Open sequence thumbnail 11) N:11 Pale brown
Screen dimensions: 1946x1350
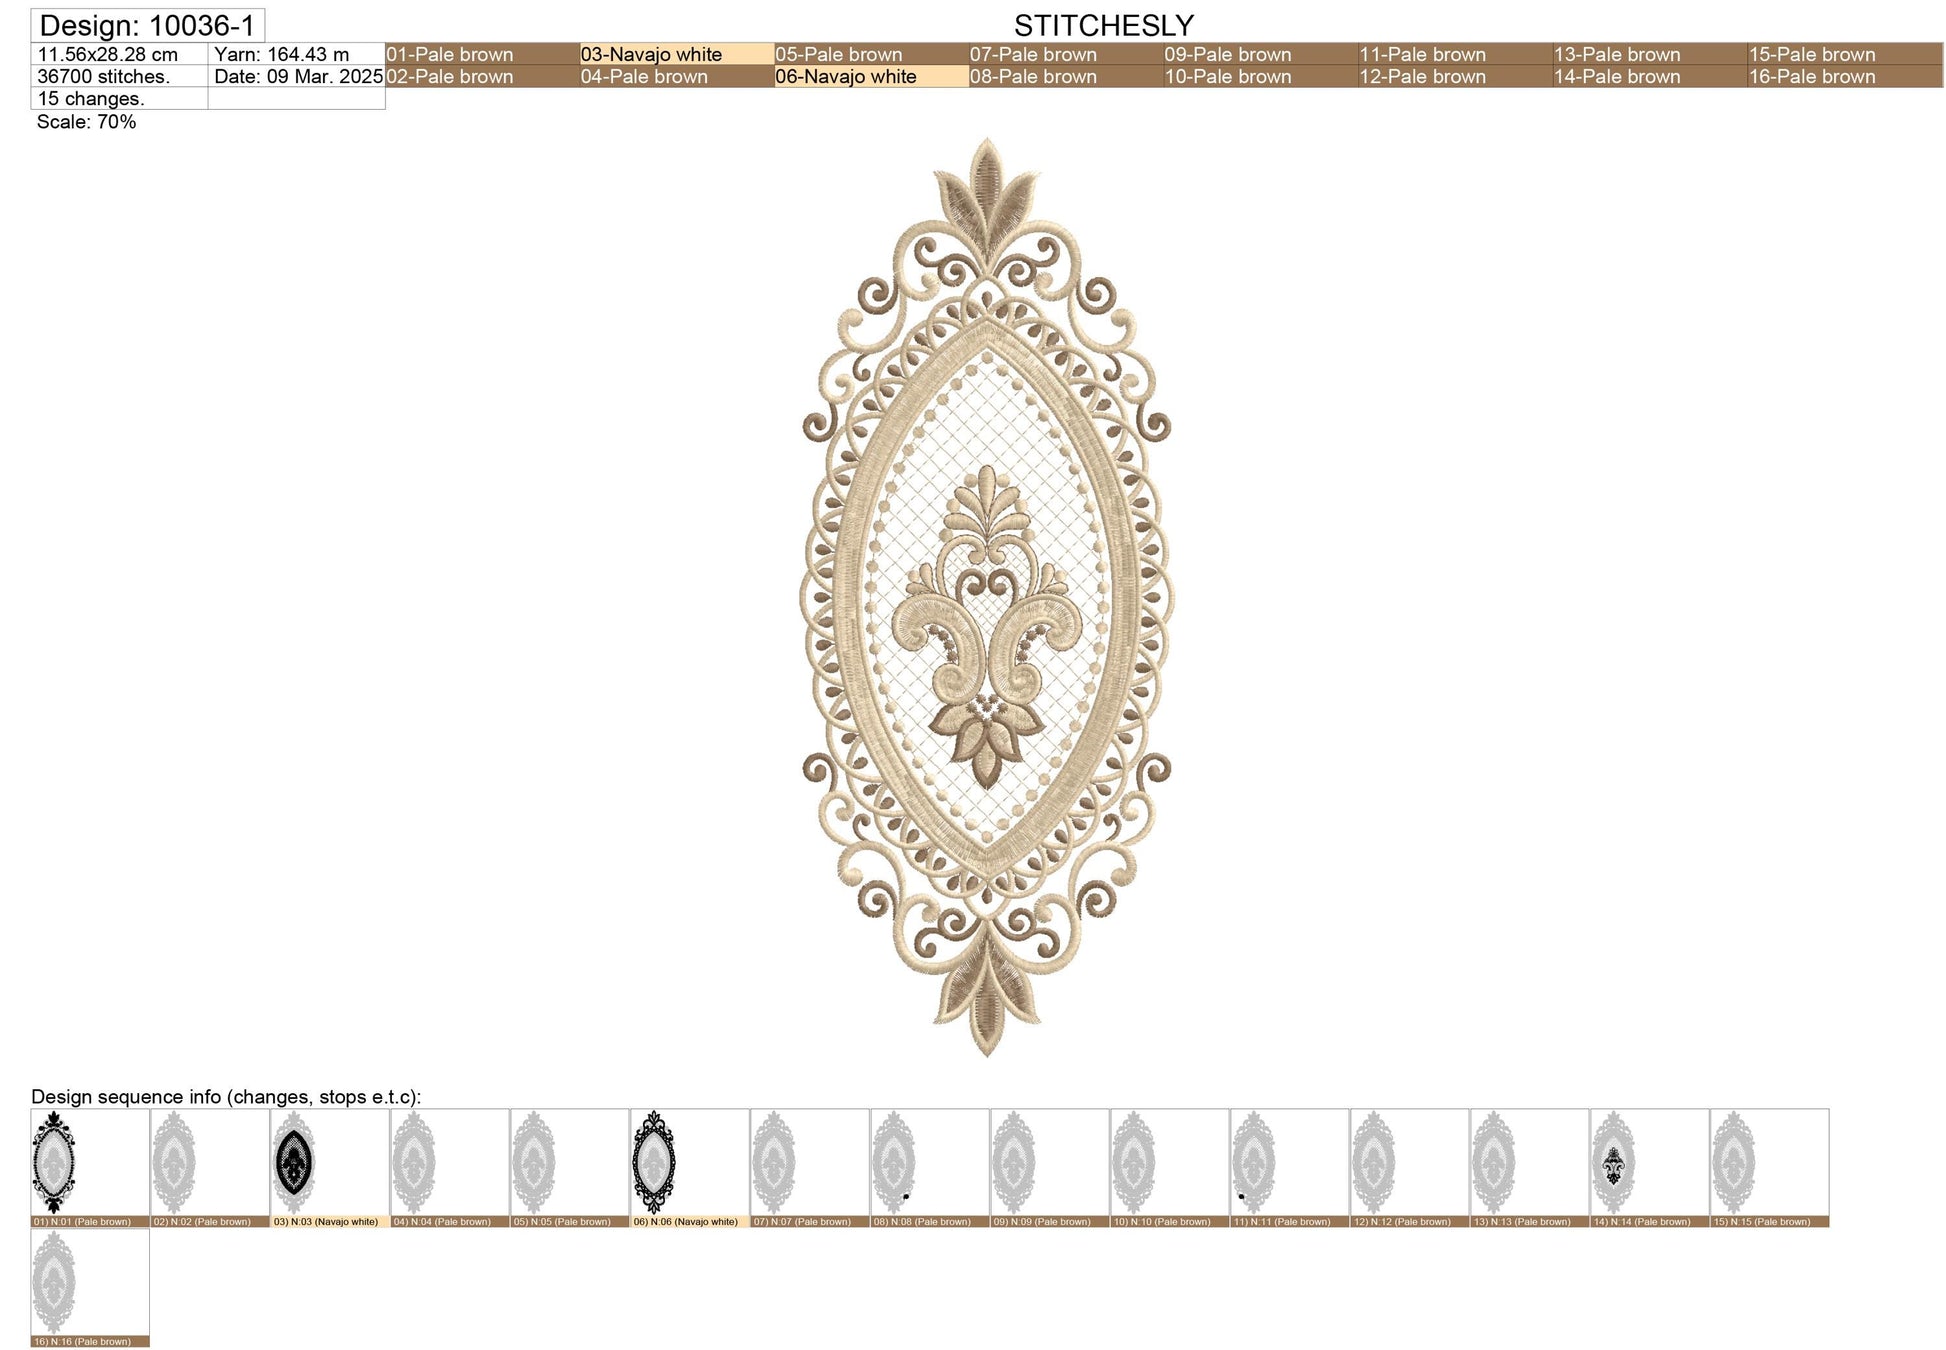1290,1167
